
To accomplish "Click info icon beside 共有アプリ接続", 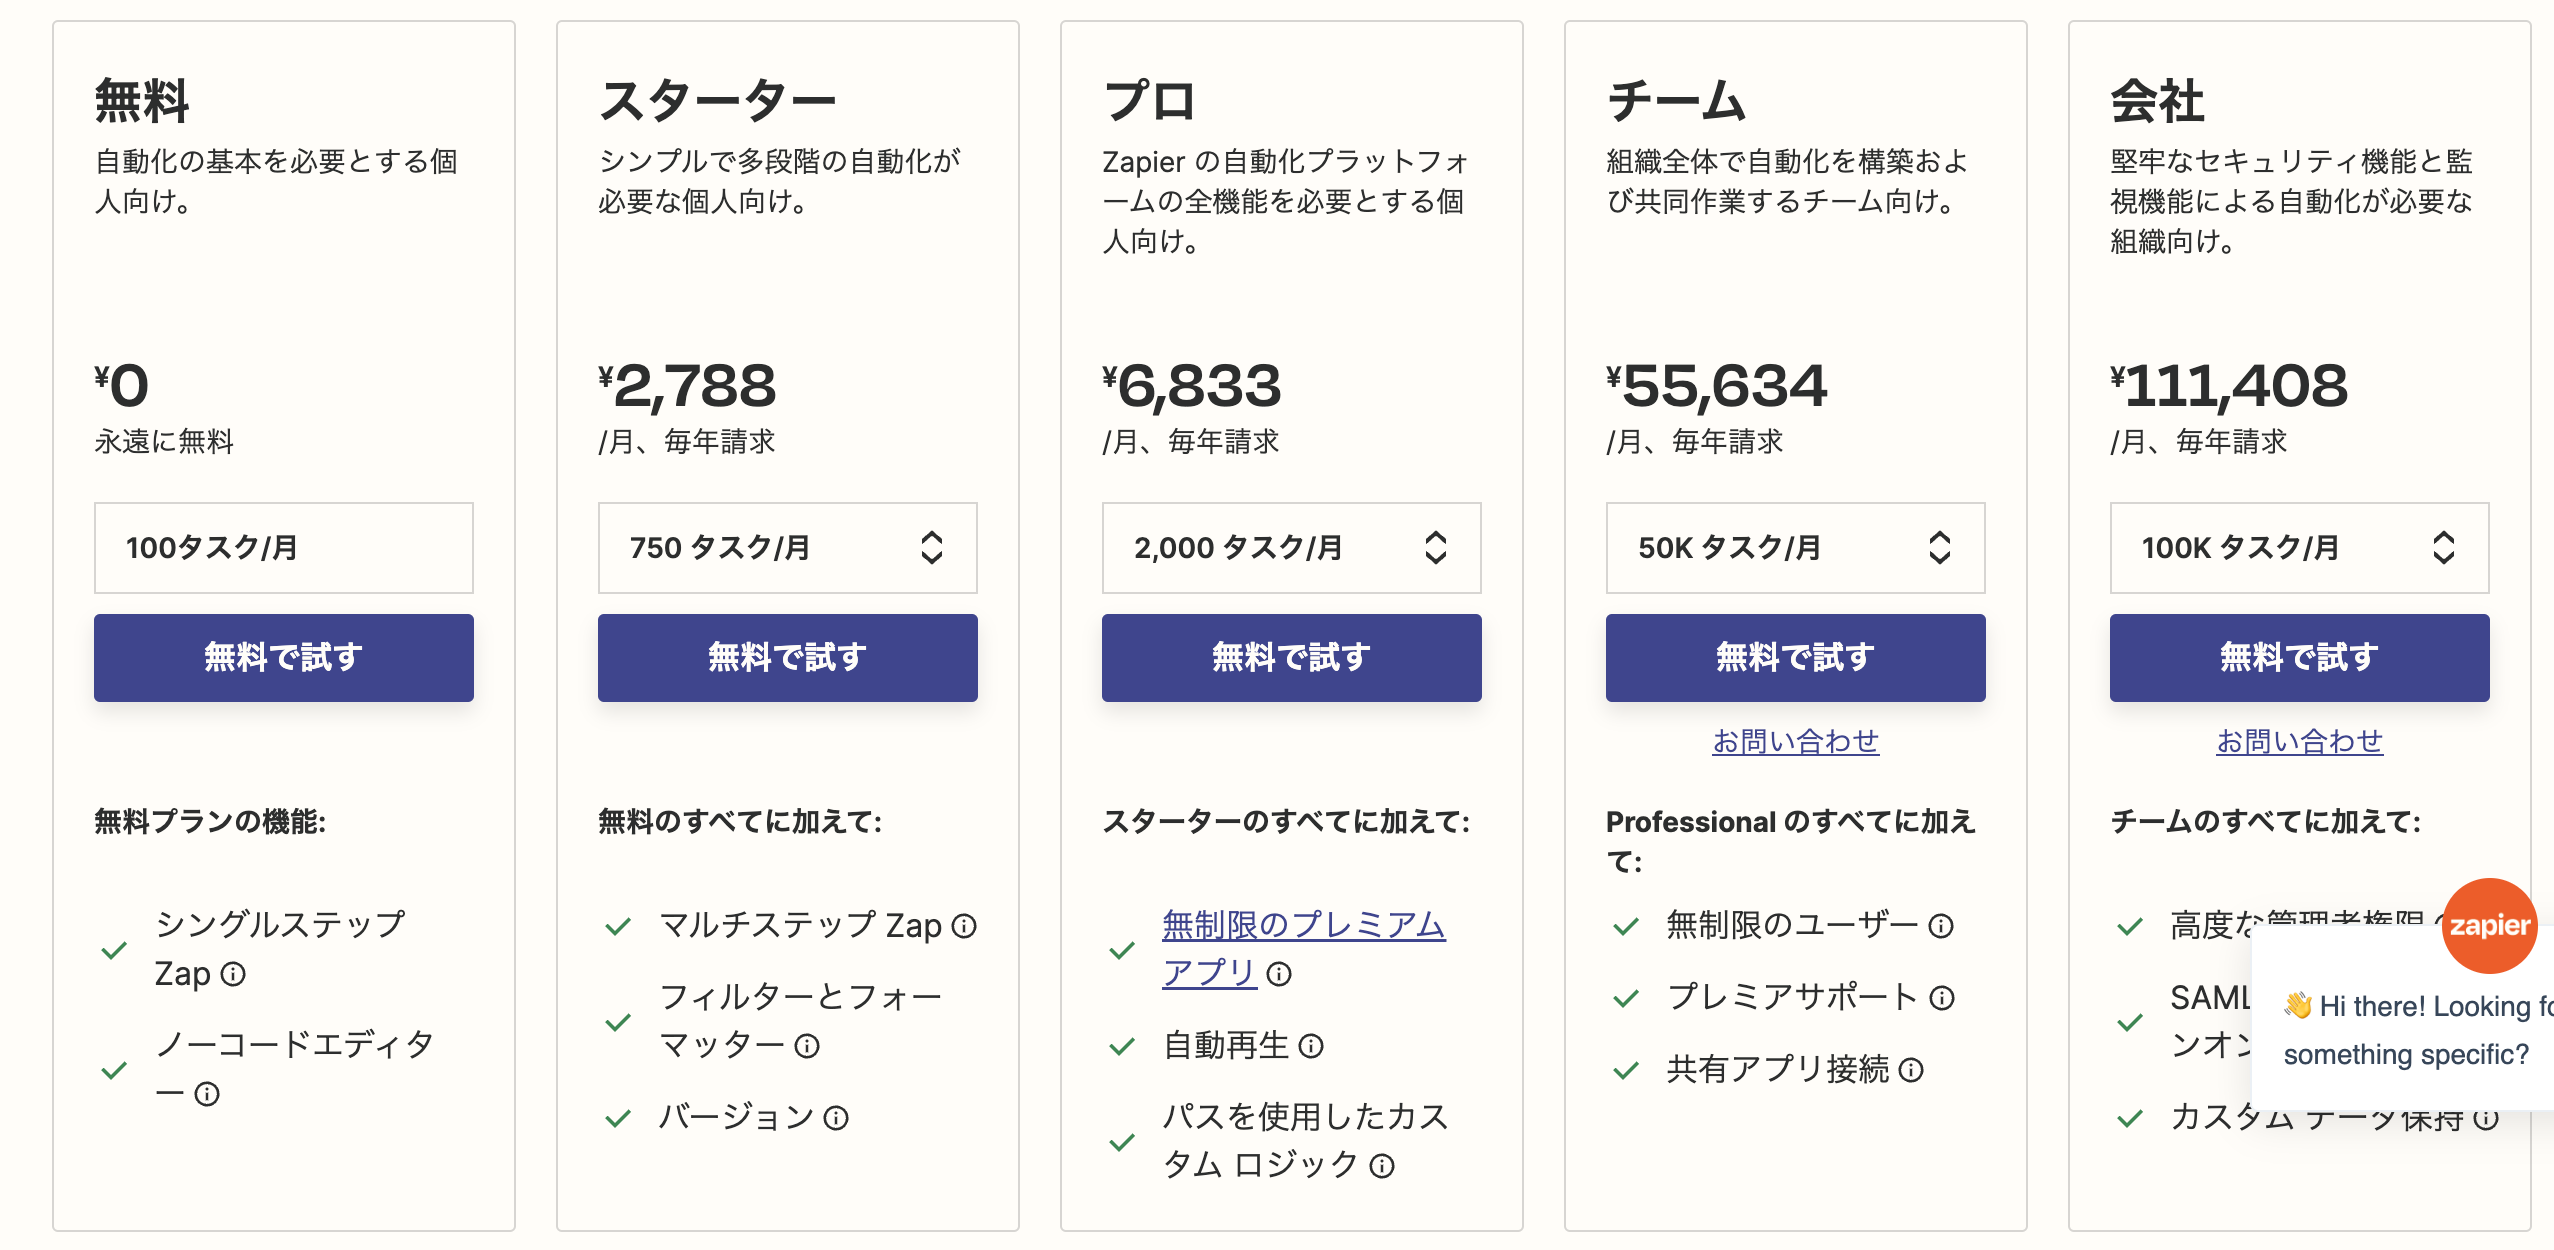I will tap(1912, 1070).
